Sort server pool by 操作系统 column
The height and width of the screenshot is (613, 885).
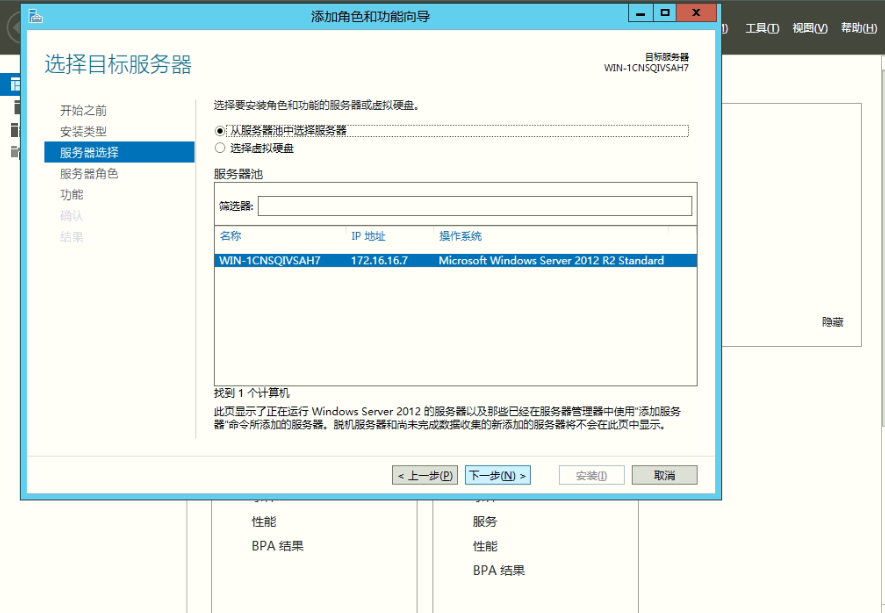pyautogui.click(x=461, y=236)
